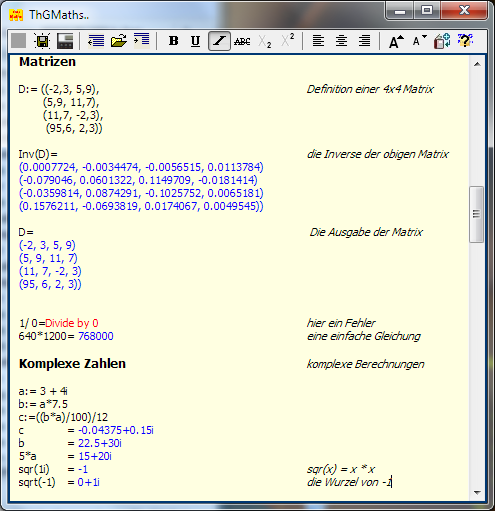
Task: Click the dark calculator-style disk icon
Action: pos(65,41)
